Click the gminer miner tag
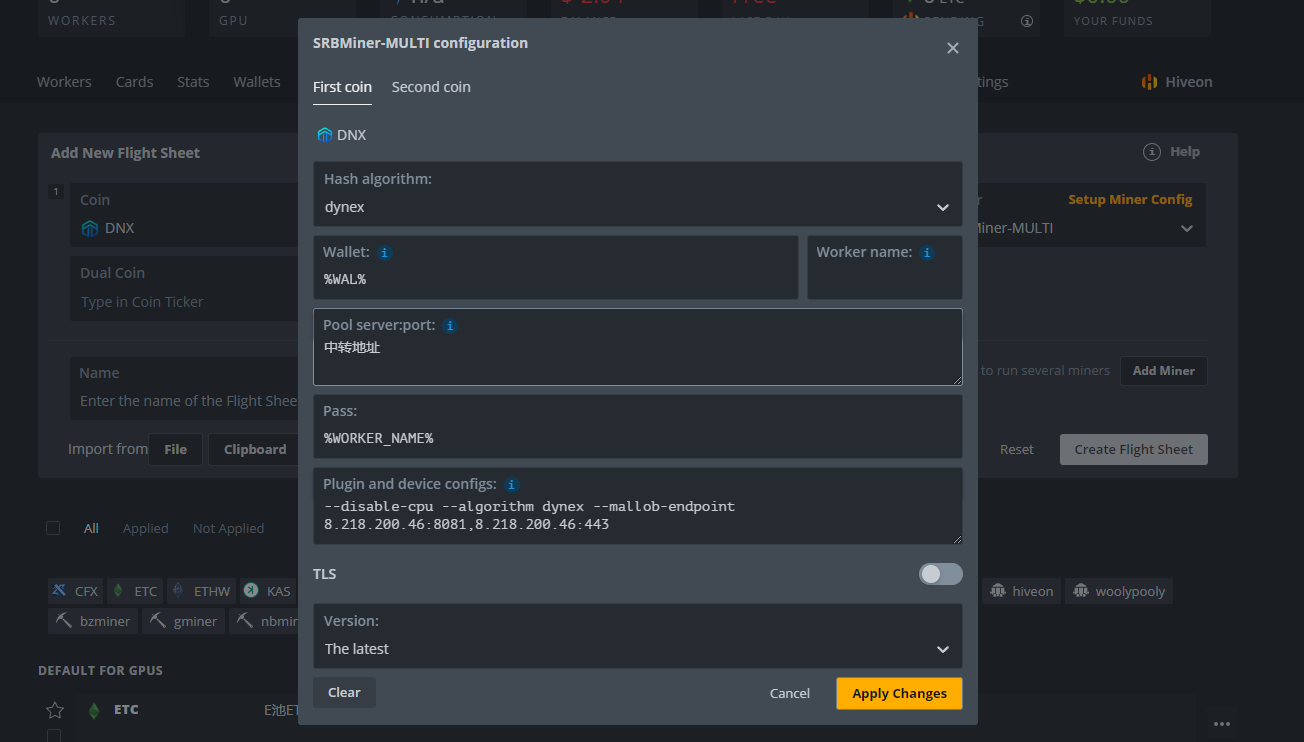This screenshot has width=1304, height=742. (184, 621)
